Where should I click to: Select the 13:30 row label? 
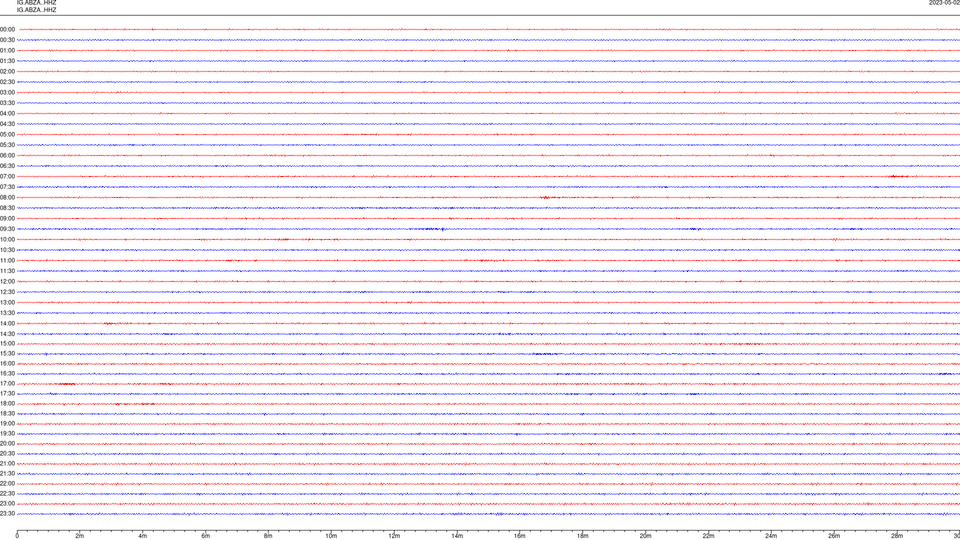[x=7, y=313]
